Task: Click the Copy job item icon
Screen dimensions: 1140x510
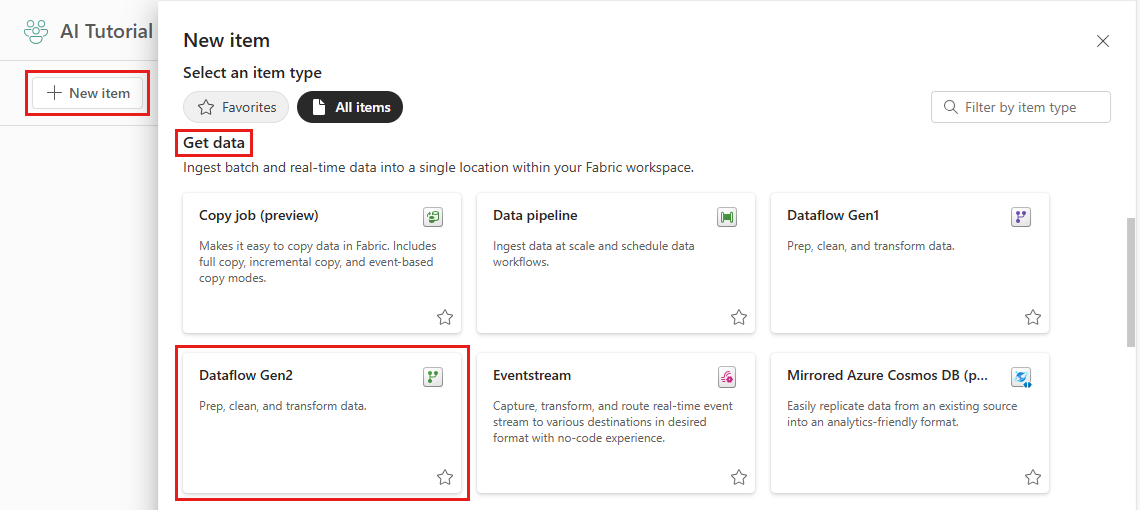Action: (433, 217)
